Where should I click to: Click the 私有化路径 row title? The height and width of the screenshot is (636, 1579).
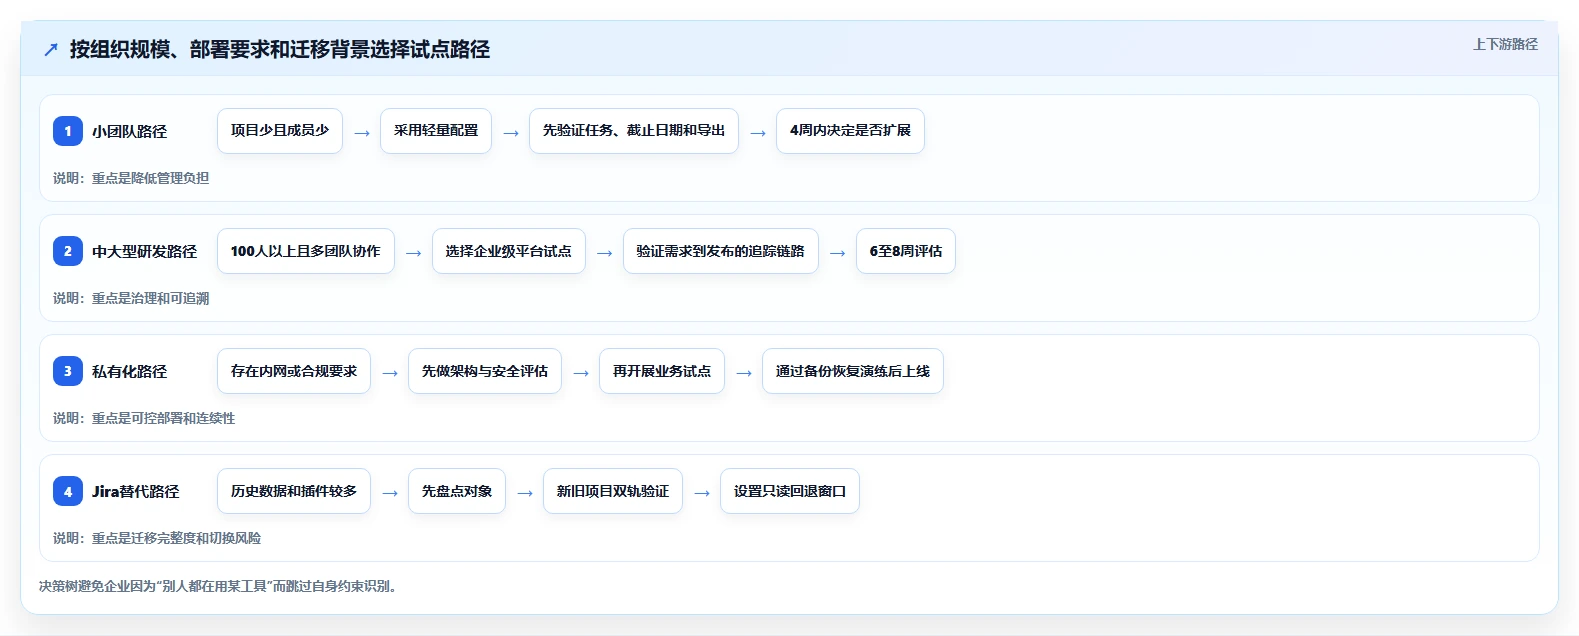pyautogui.click(x=130, y=371)
